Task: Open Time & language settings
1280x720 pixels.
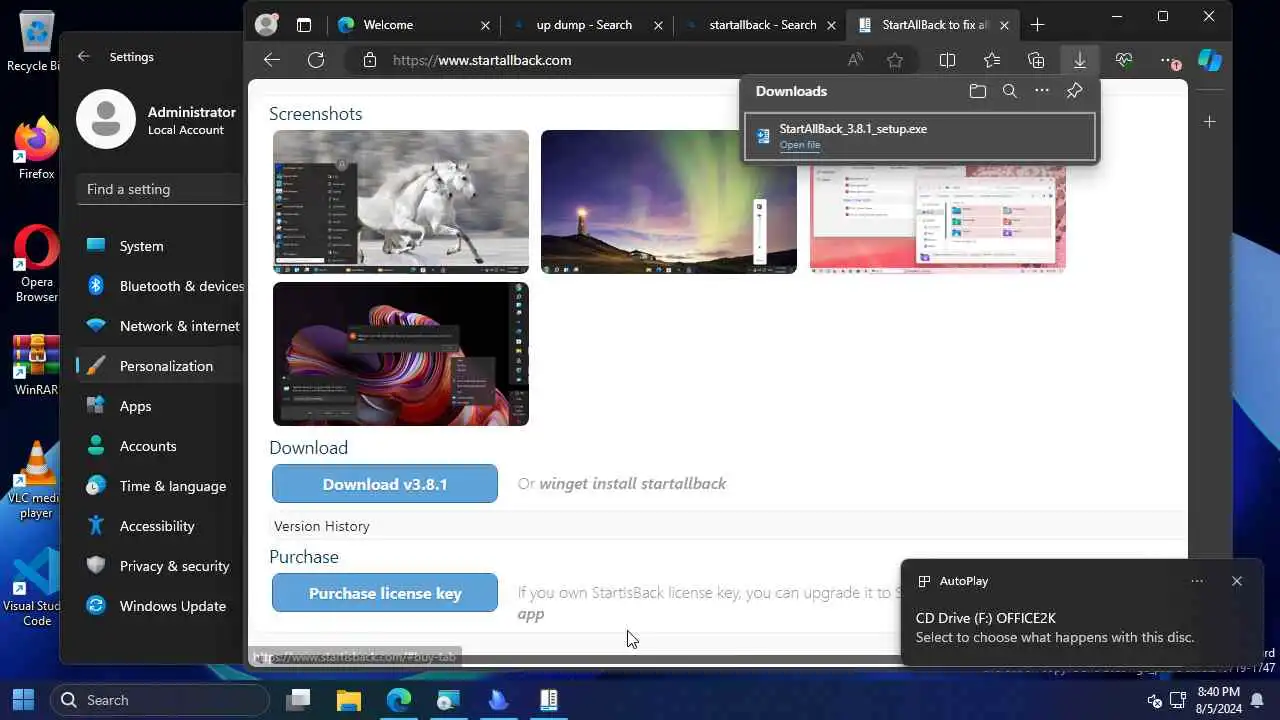Action: (x=160, y=486)
